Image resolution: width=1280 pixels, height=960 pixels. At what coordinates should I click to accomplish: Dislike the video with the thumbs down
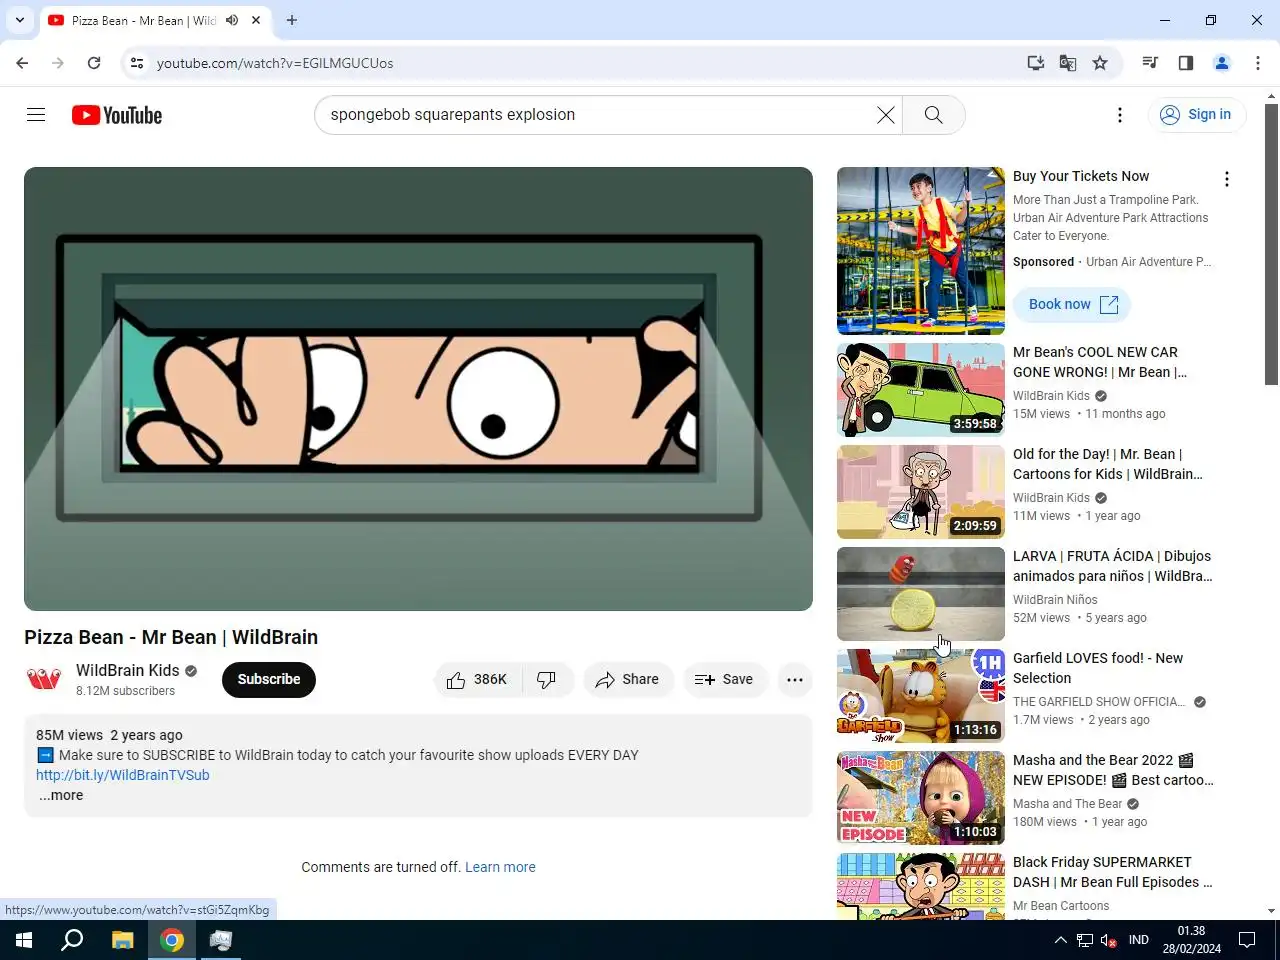click(x=547, y=680)
